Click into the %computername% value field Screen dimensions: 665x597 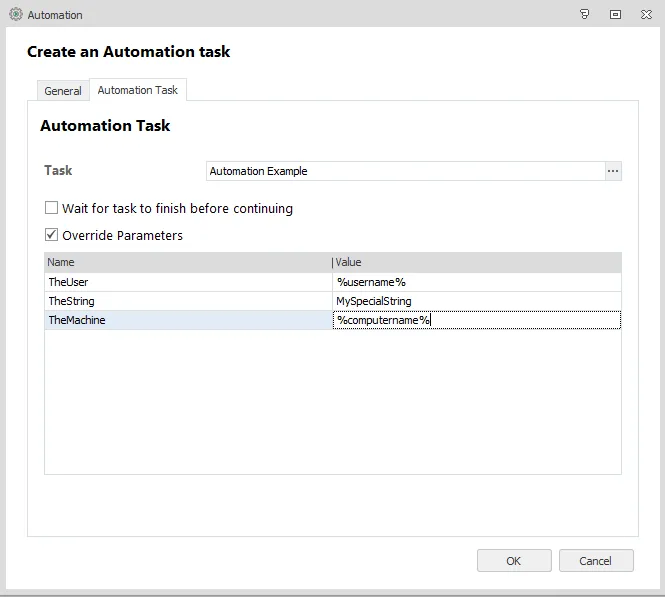476,320
